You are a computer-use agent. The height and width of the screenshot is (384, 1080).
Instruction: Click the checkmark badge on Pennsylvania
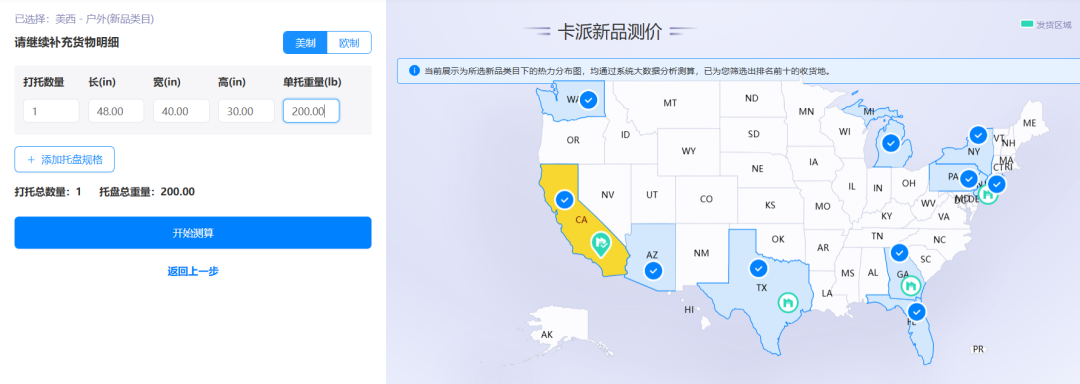point(969,179)
